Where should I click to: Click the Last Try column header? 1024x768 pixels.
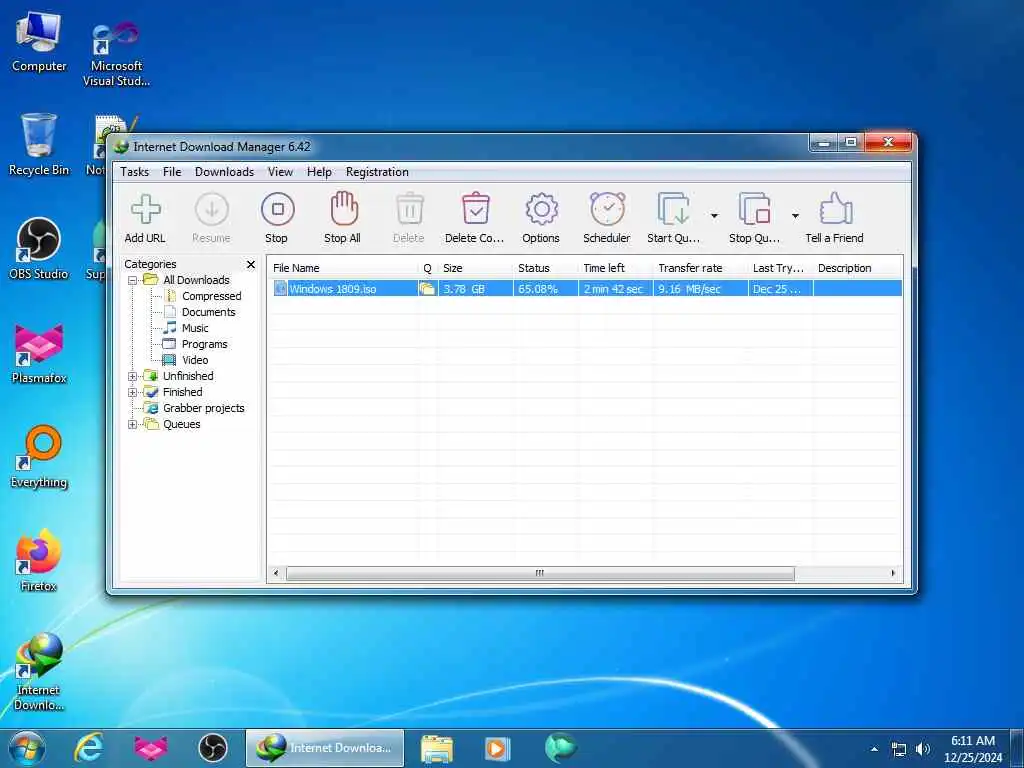[780, 268]
